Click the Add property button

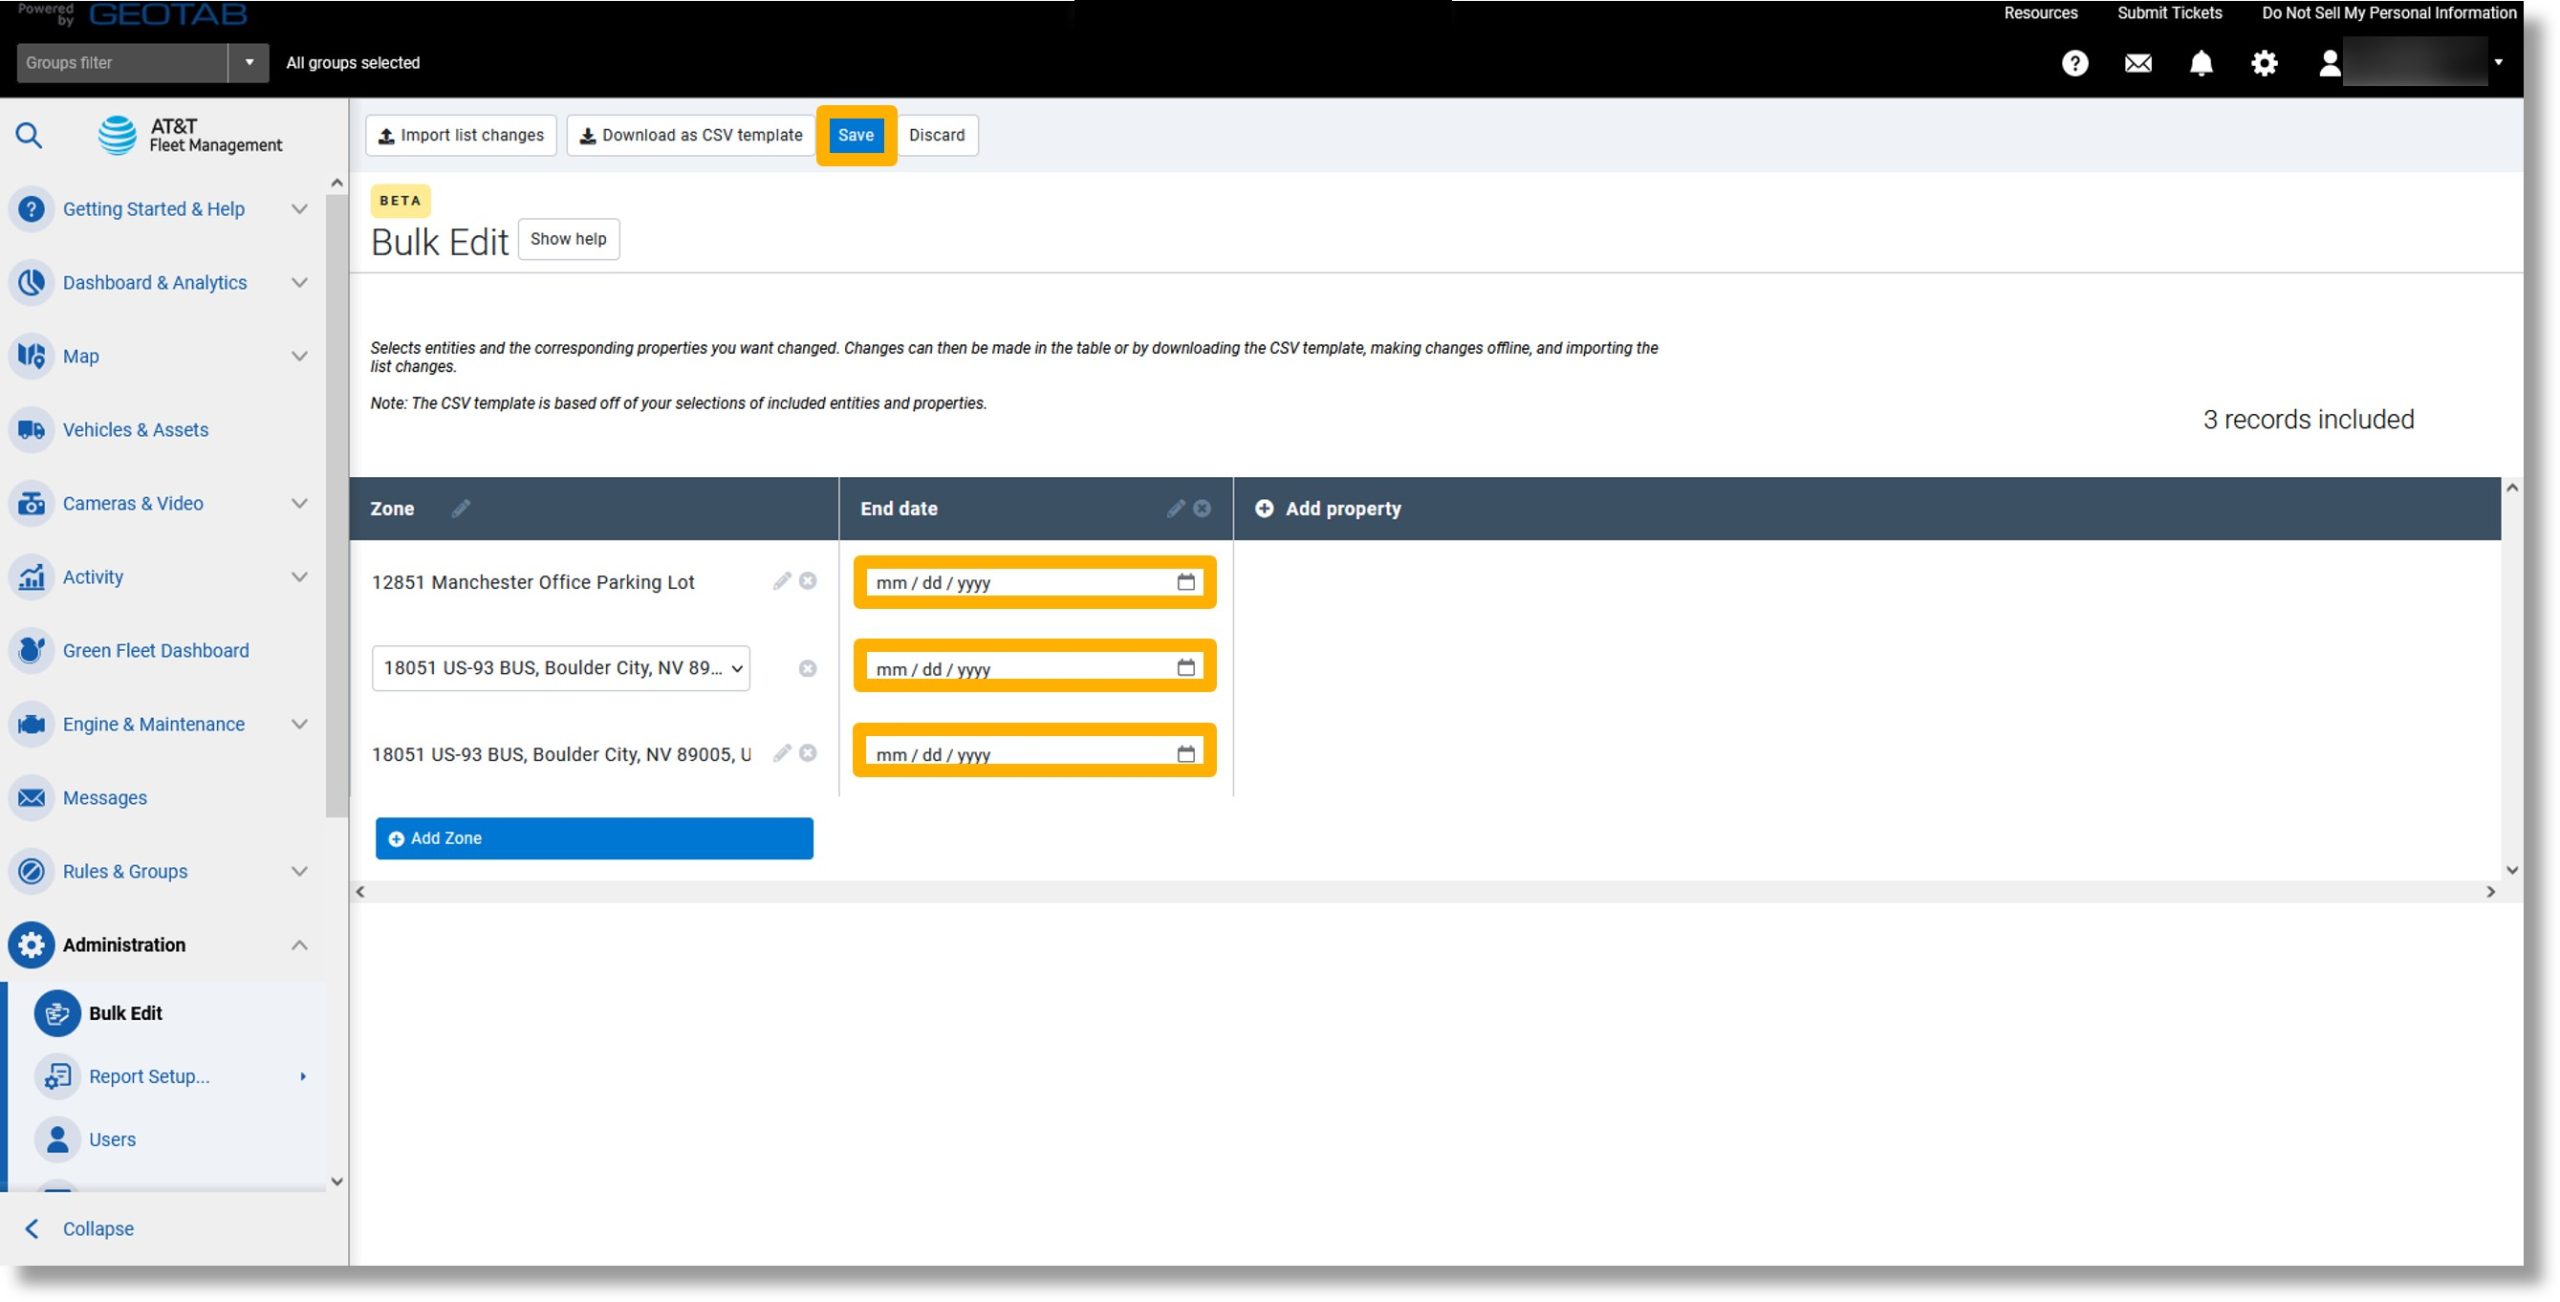[1328, 508]
